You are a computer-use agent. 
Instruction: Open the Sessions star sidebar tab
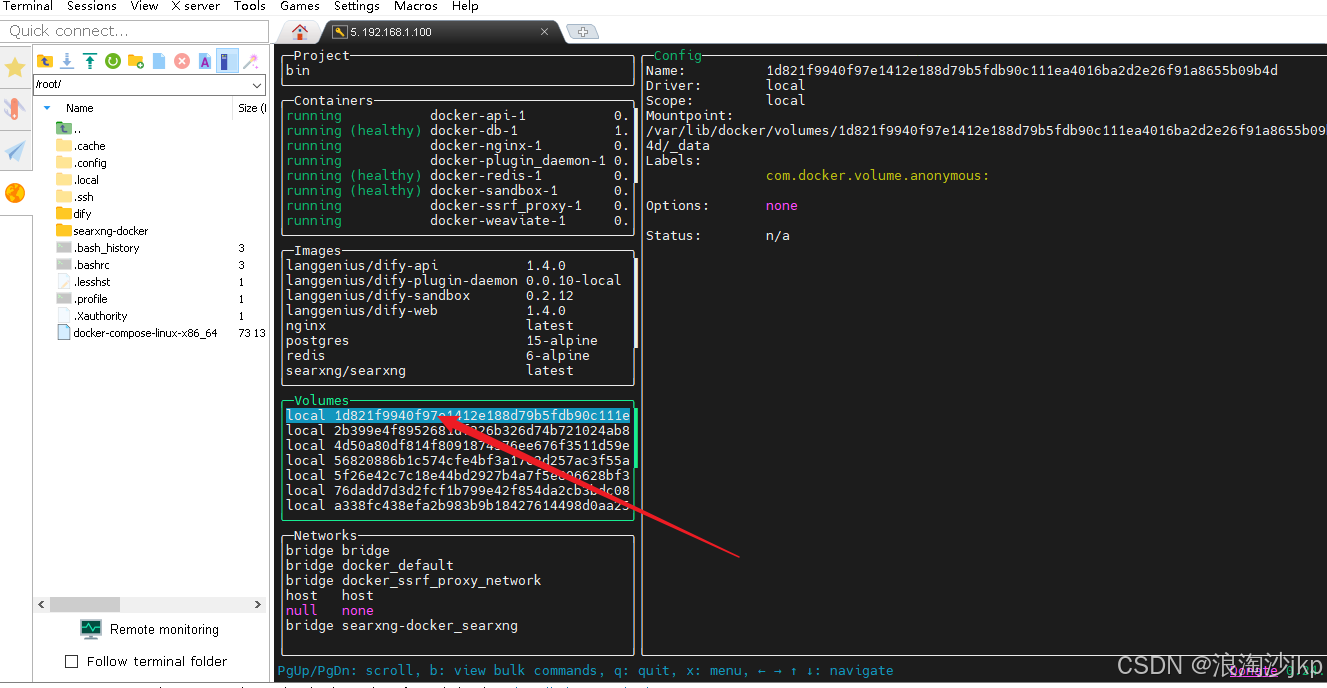(x=15, y=67)
